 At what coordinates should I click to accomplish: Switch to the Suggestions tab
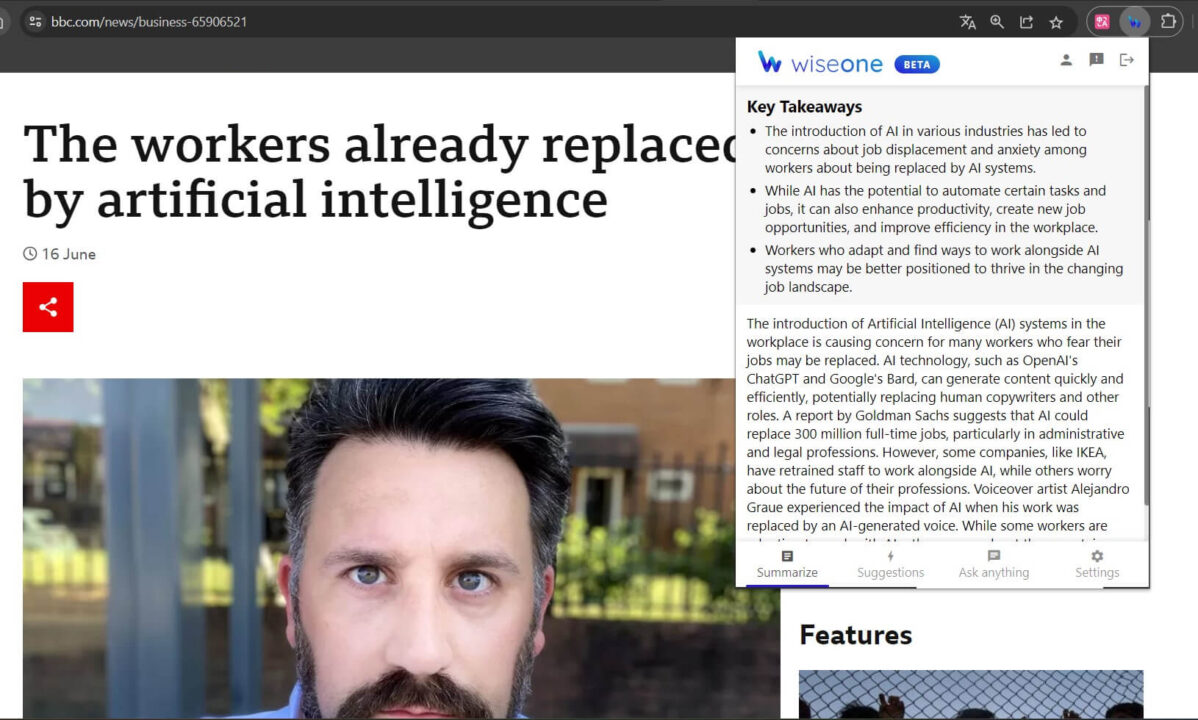point(890,564)
